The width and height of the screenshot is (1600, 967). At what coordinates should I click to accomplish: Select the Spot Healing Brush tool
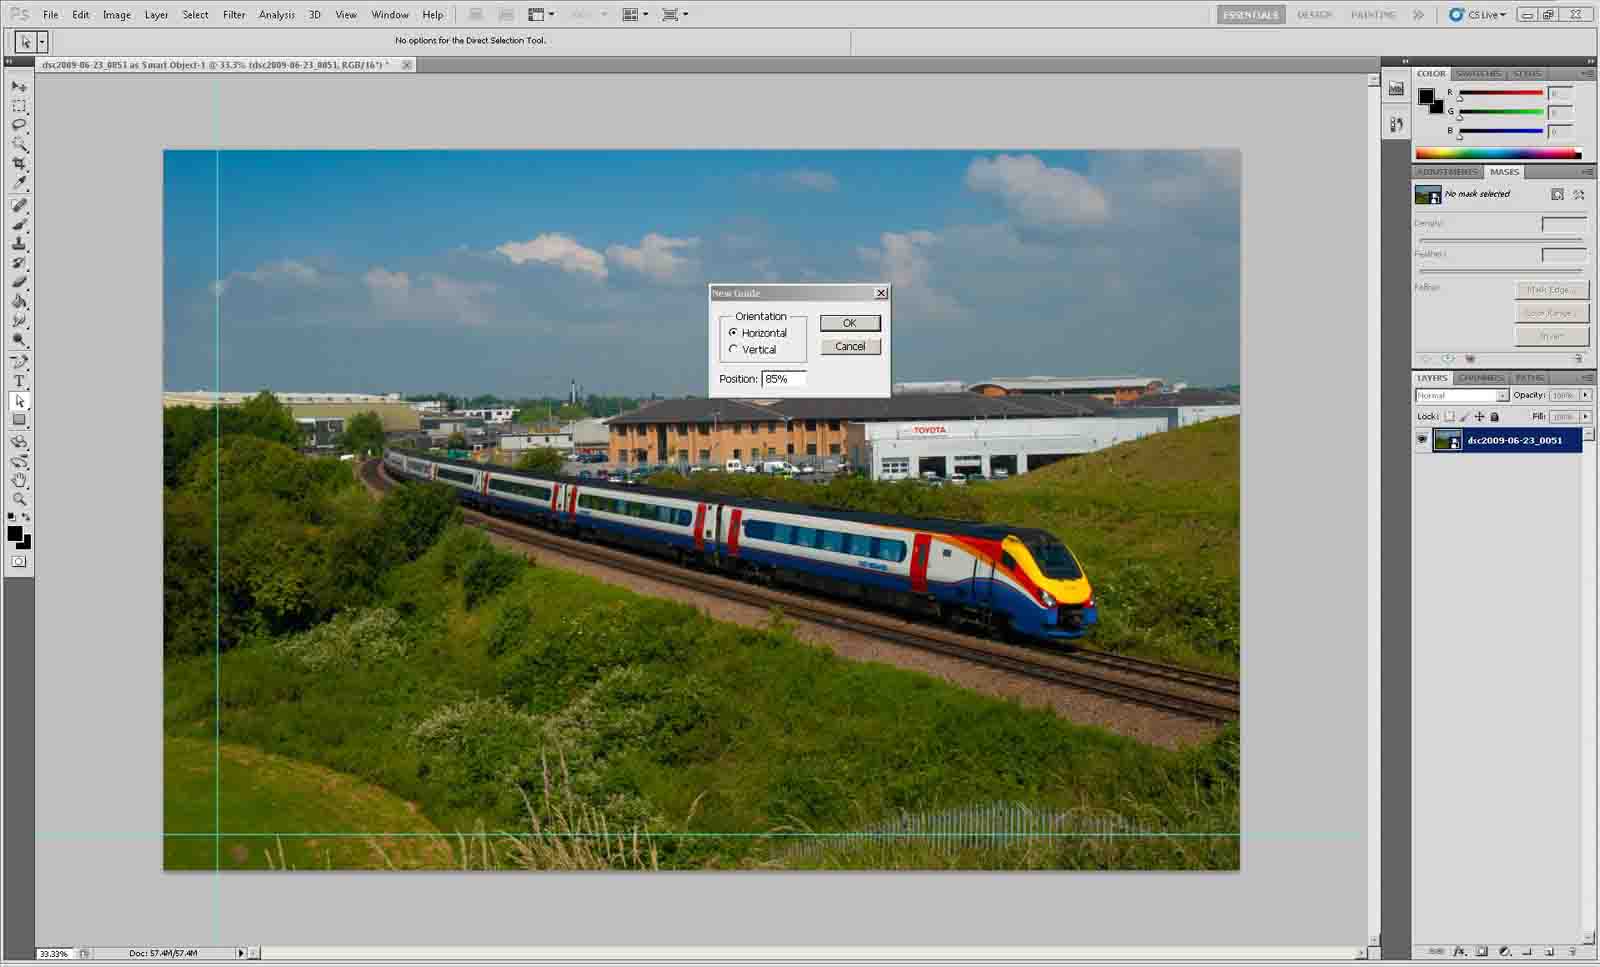click(19, 205)
